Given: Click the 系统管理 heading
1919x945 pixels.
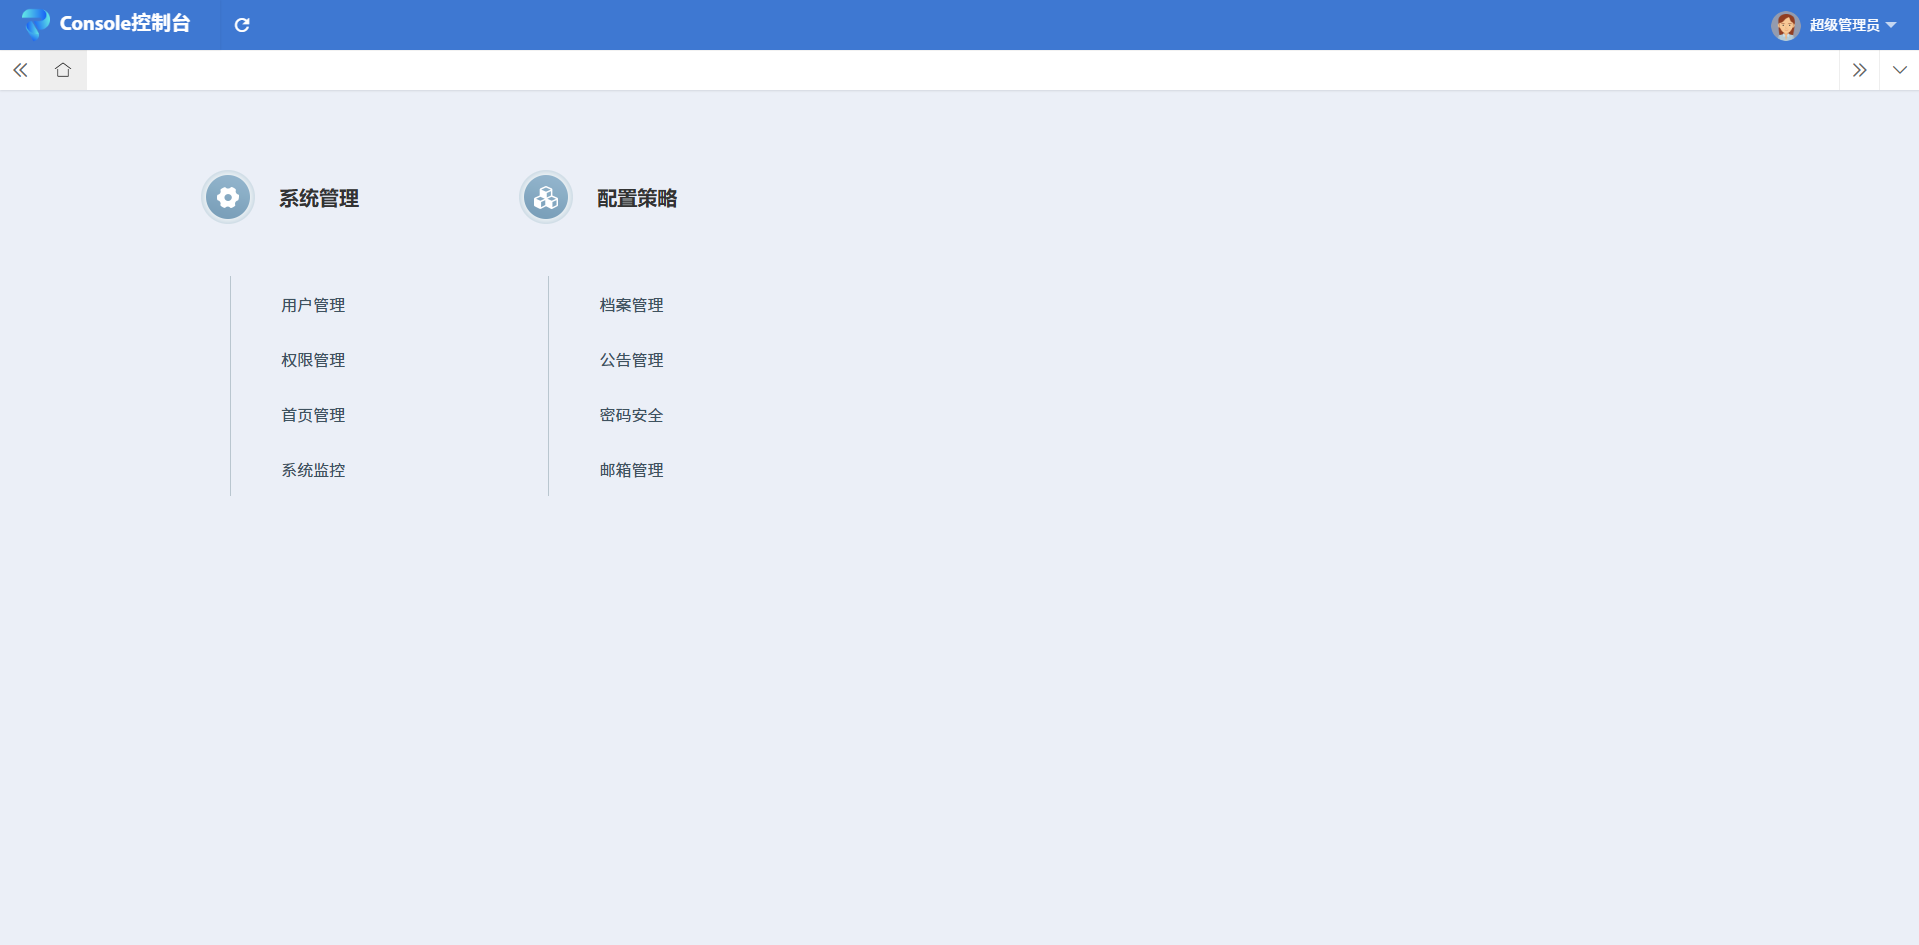Looking at the screenshot, I should coord(319,198).
